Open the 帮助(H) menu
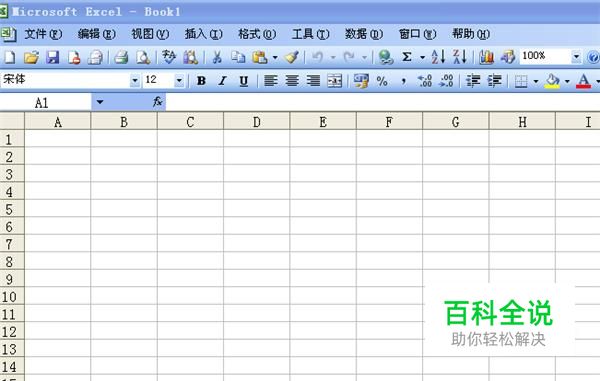This screenshot has height=381, width=600. 471,34
